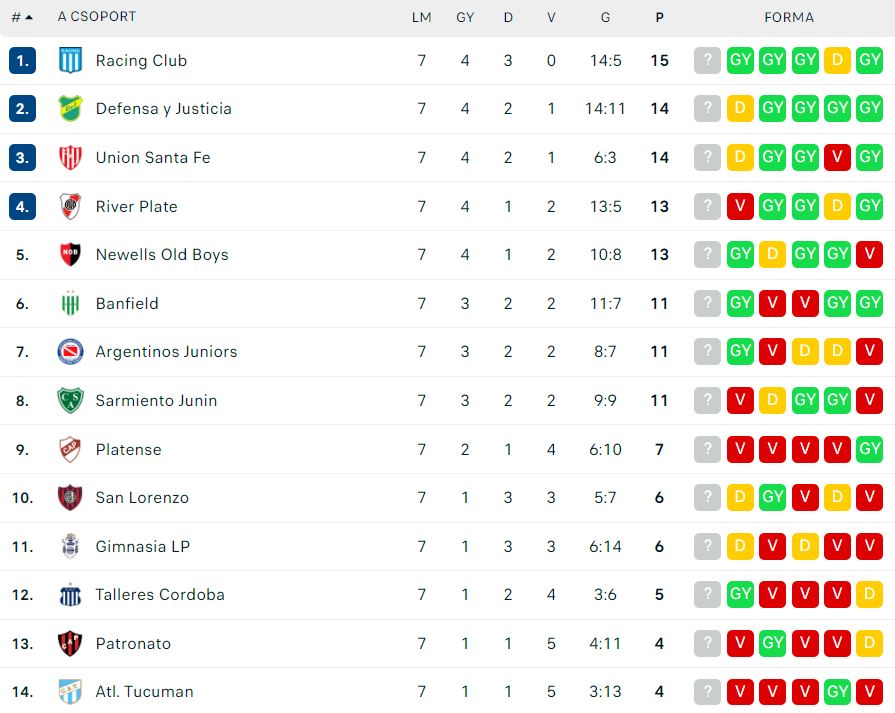Sort by the G goals column header
Image resolution: width=895 pixels, height=713 pixels.
pyautogui.click(x=605, y=18)
